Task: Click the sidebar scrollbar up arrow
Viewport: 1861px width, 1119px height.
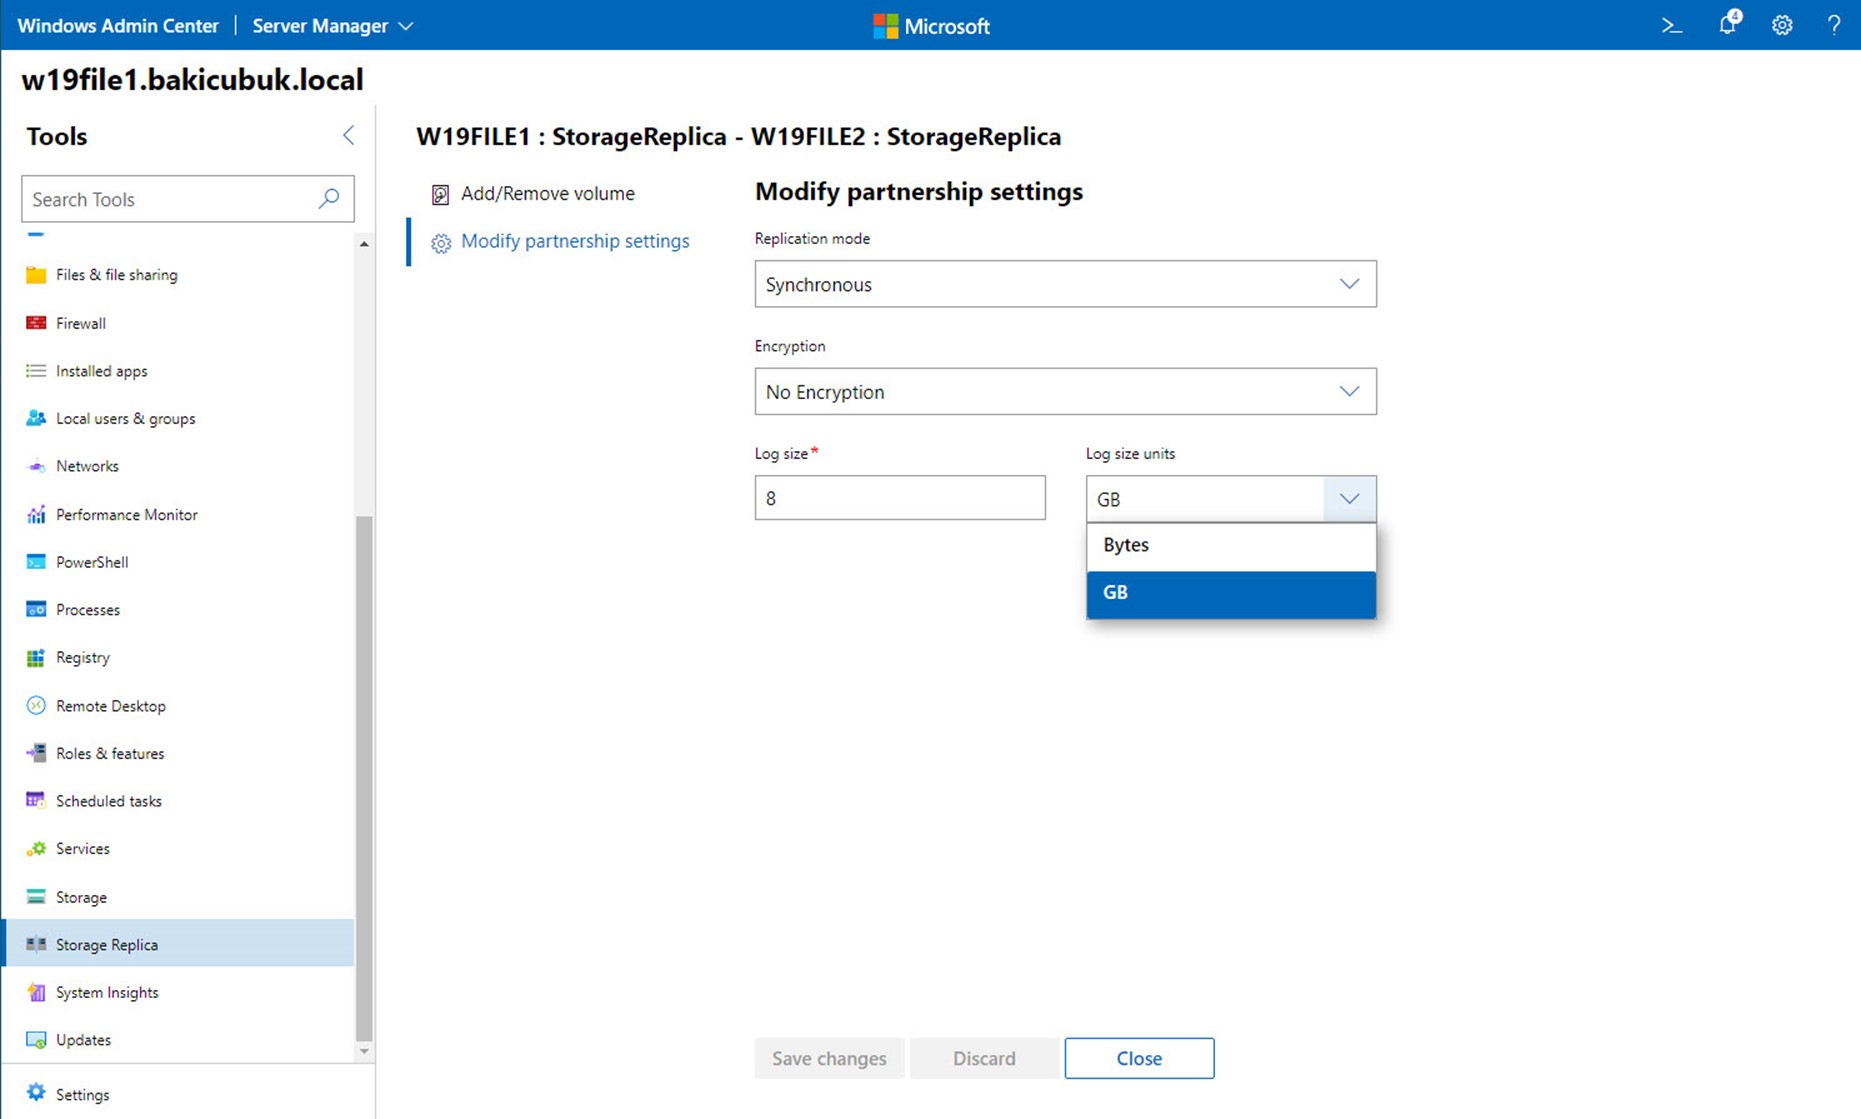Action: [x=364, y=244]
